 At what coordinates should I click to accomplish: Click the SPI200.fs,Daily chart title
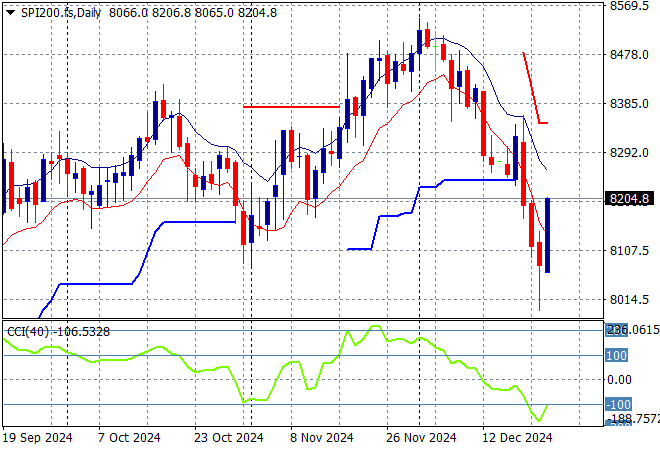pos(61,13)
